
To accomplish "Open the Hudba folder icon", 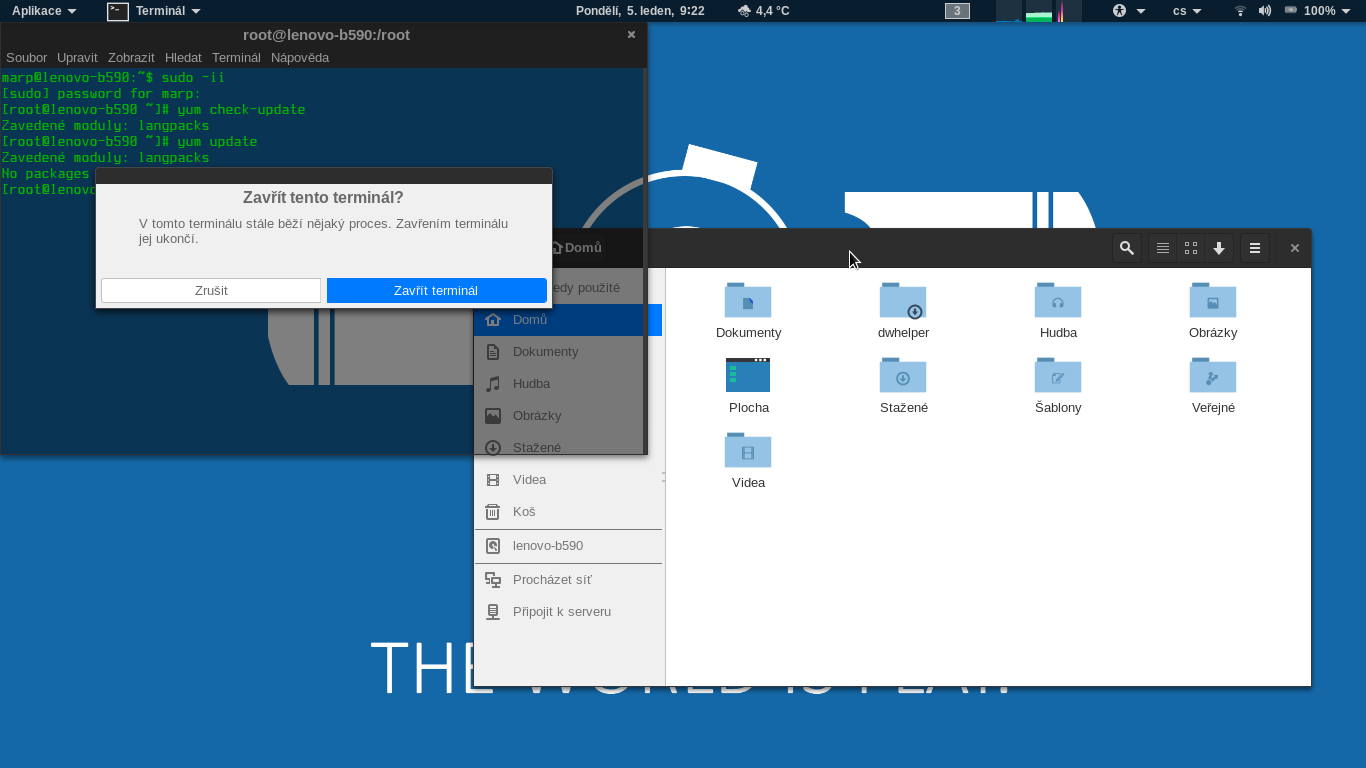I will (x=1058, y=300).
